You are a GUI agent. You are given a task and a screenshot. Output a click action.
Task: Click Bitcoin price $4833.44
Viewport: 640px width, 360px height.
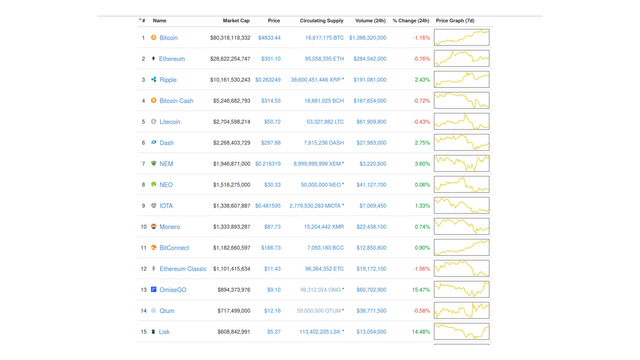269,38
